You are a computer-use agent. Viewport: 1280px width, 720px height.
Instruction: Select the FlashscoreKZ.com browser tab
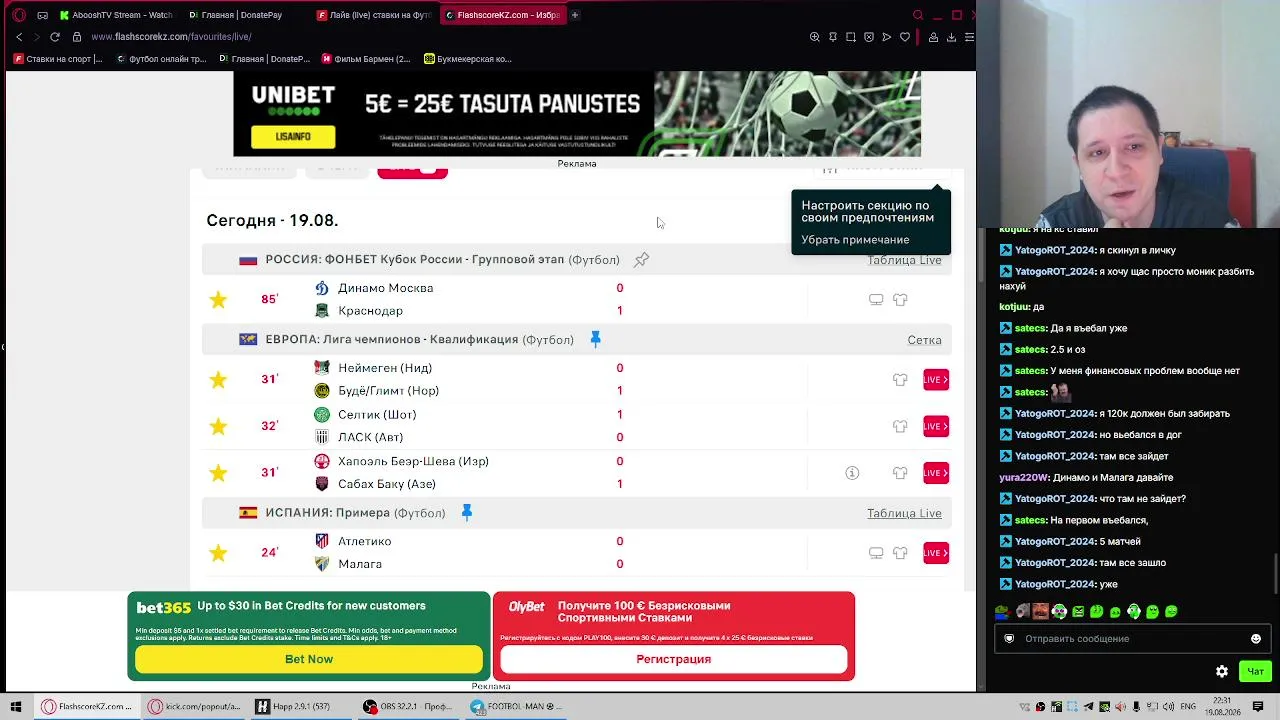[x=502, y=15]
